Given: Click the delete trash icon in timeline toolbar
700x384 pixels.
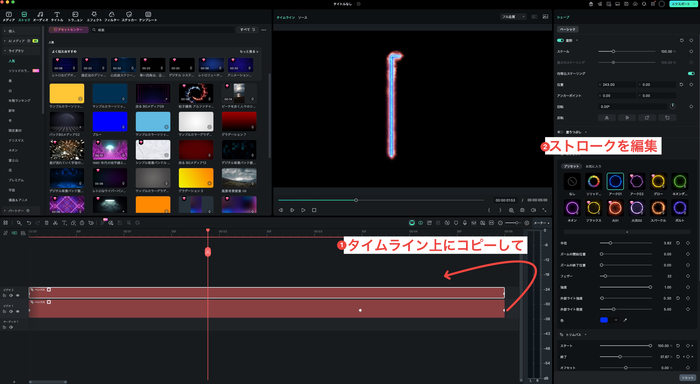Looking at the screenshot, I should (46, 223).
